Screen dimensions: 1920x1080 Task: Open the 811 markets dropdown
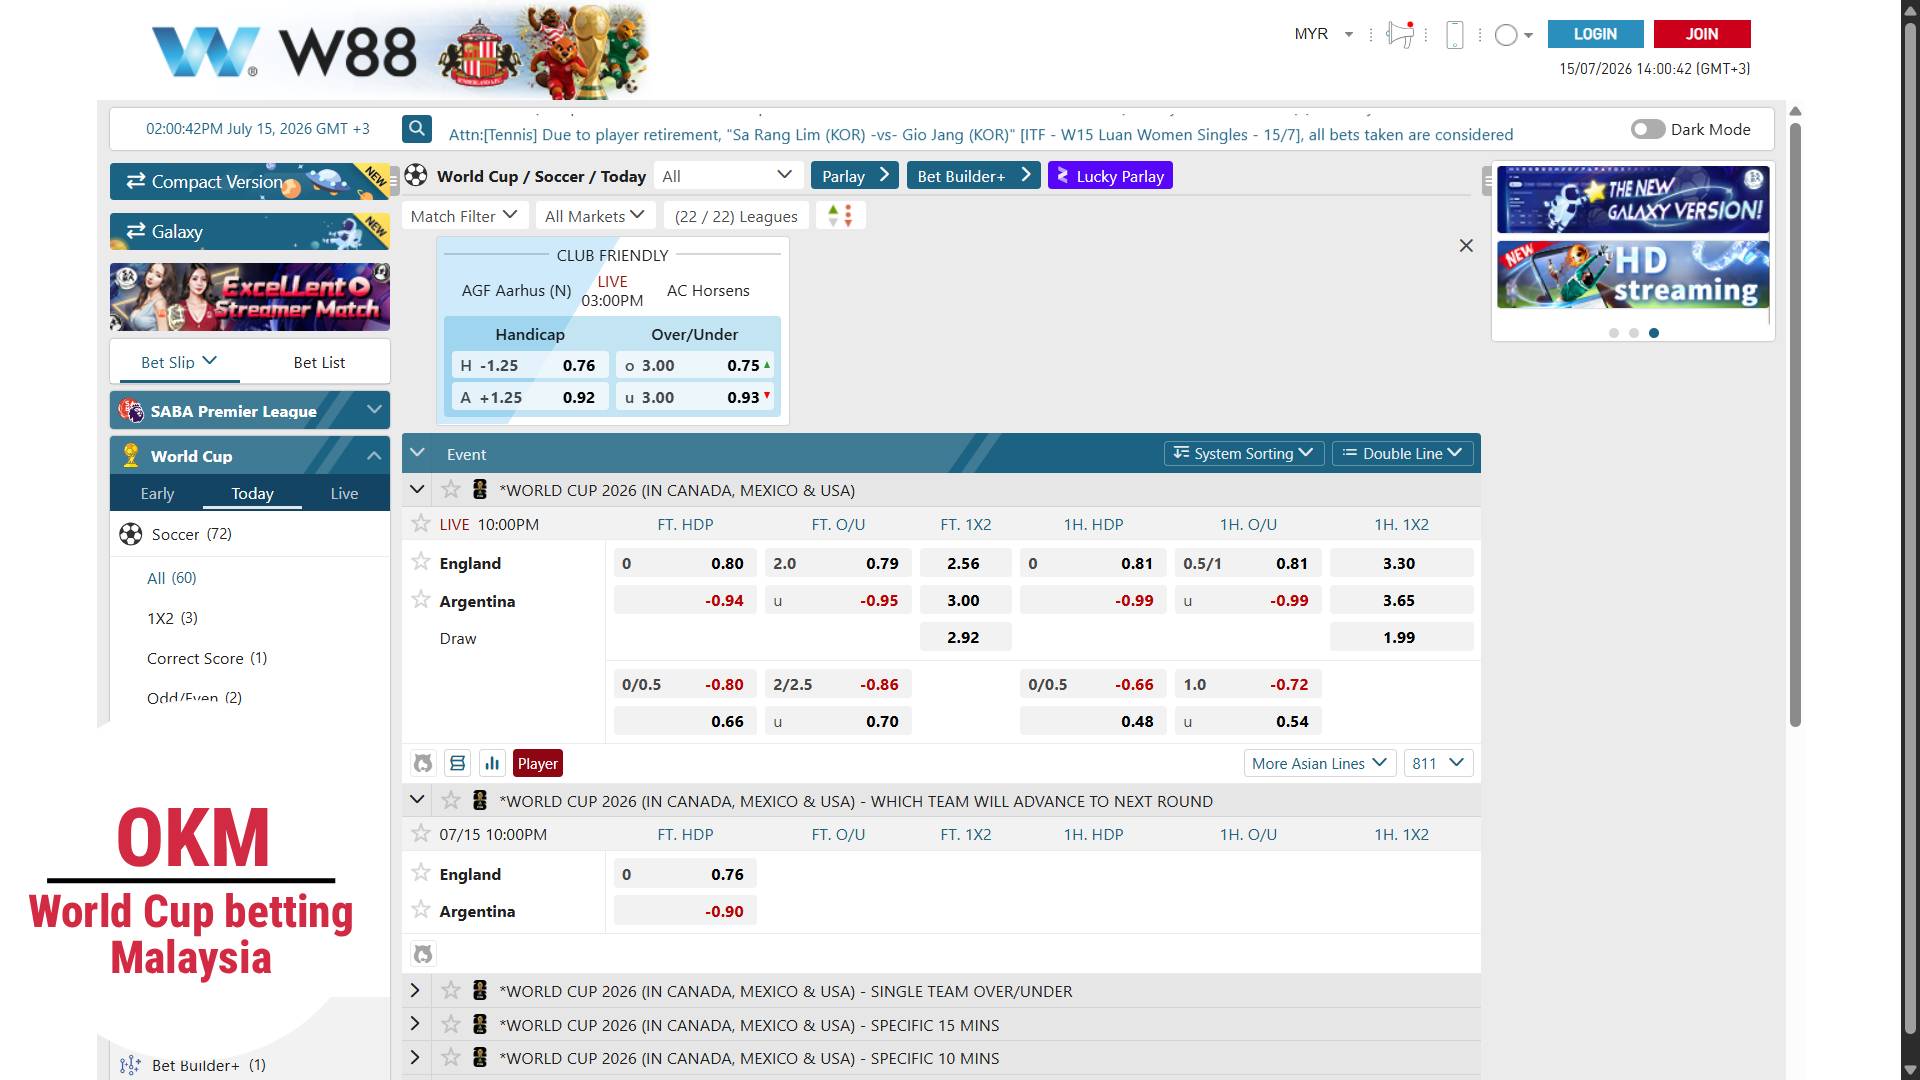point(1438,763)
